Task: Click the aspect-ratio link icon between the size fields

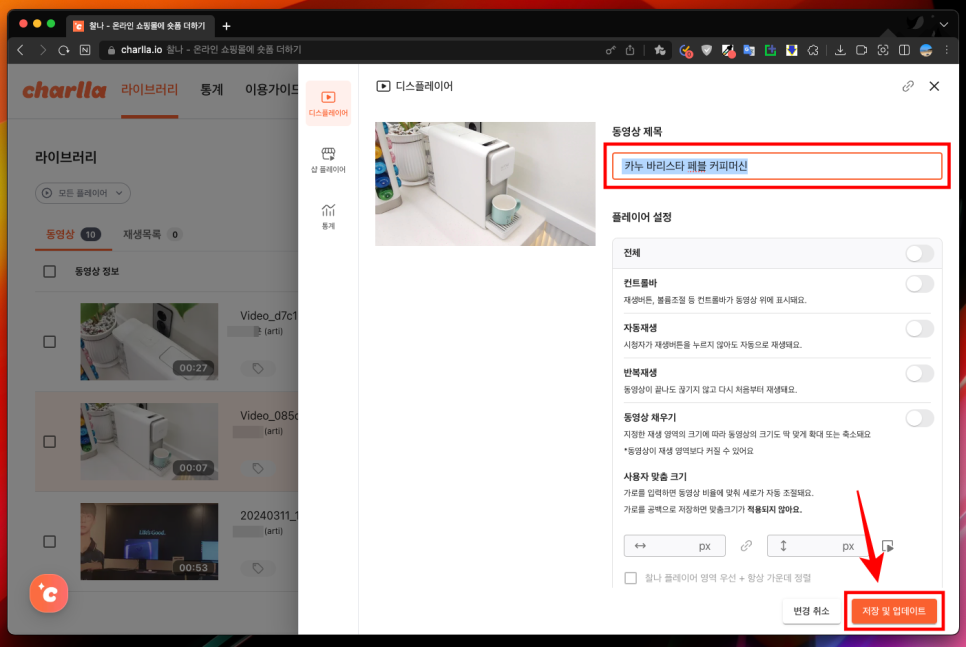Action: pyautogui.click(x=746, y=546)
